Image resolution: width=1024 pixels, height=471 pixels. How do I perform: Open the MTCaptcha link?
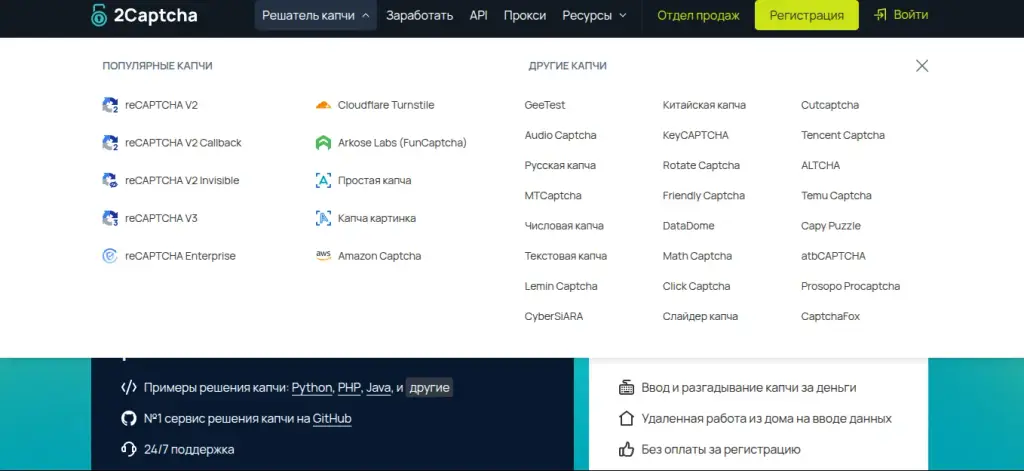tap(552, 195)
